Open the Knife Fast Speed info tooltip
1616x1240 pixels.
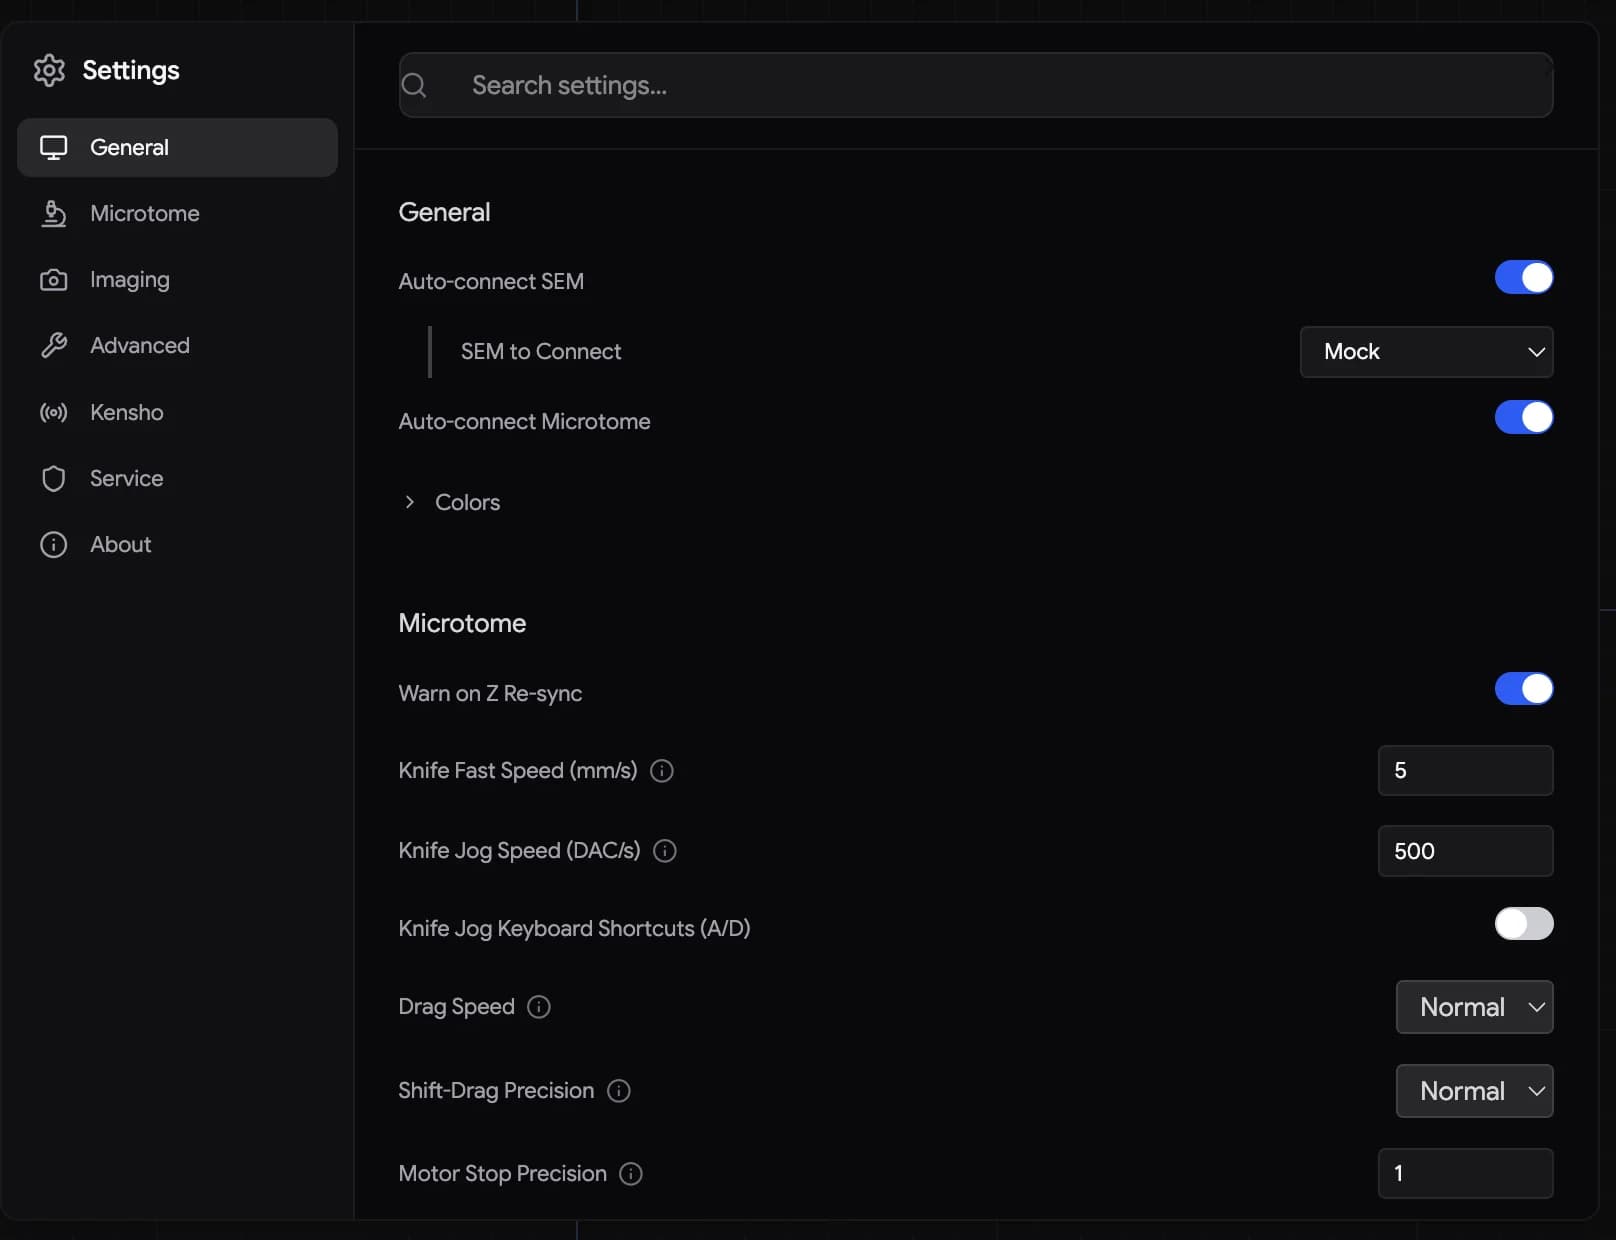(x=661, y=771)
